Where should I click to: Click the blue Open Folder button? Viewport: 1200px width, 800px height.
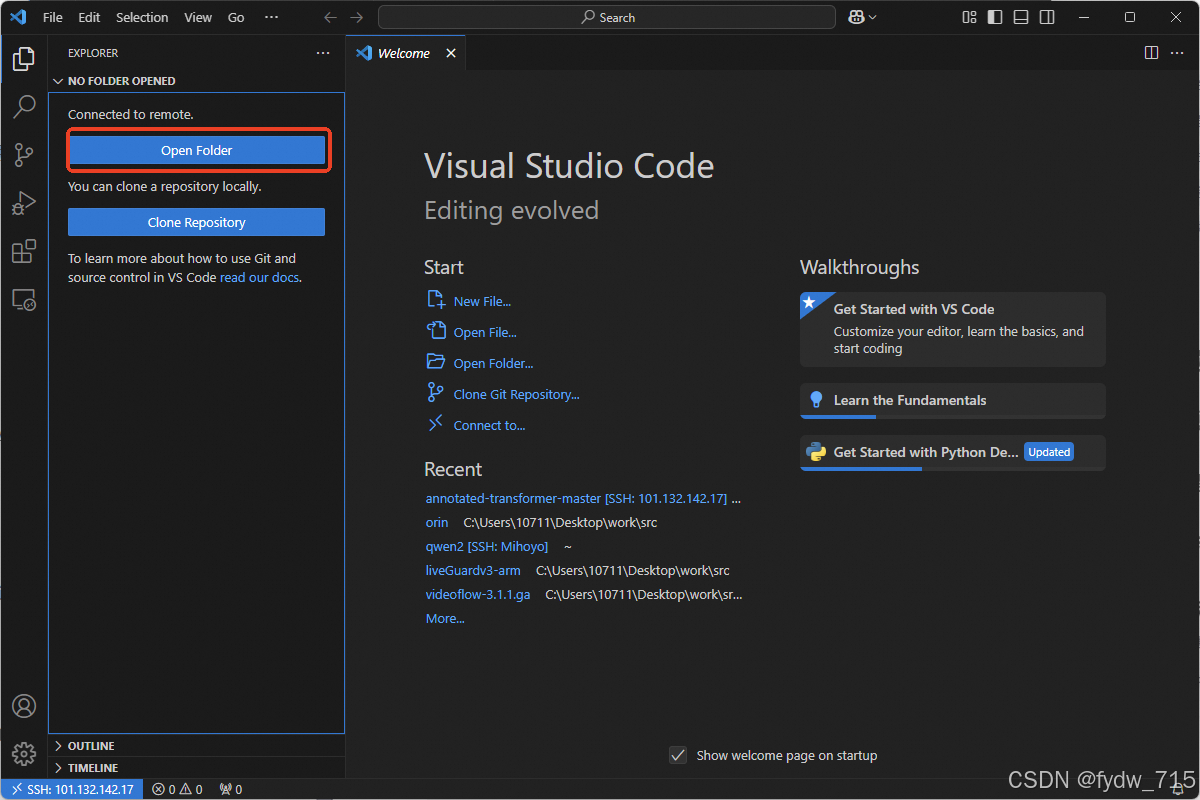click(196, 150)
